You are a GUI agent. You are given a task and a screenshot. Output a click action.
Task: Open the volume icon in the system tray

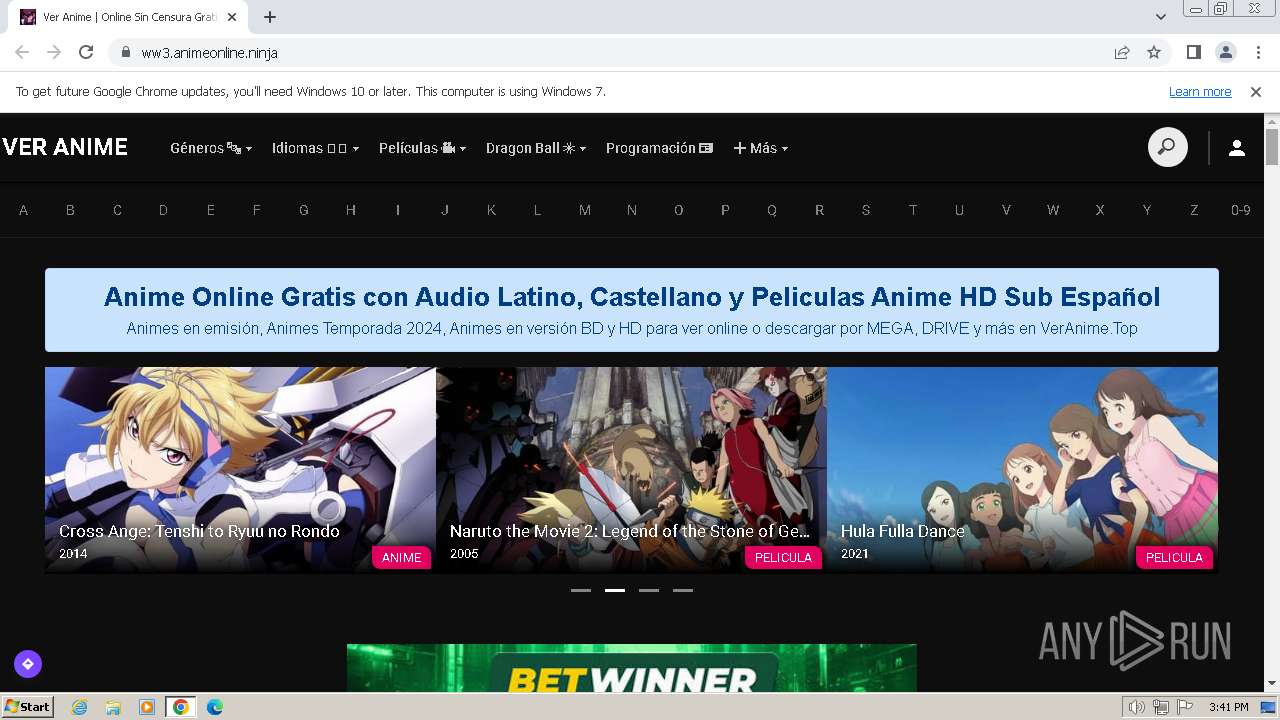(1137, 707)
